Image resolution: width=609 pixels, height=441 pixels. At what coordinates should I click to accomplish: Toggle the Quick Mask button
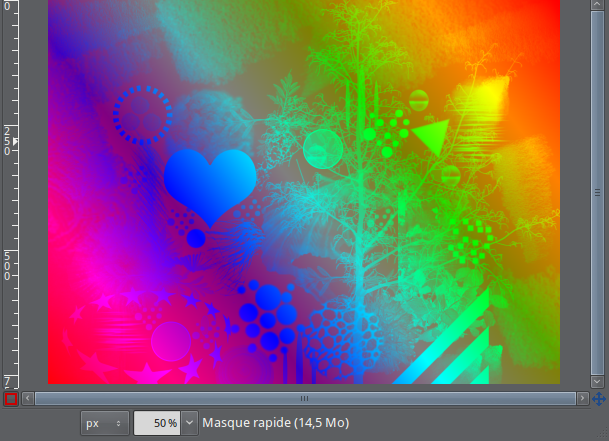pyautogui.click(x=10, y=399)
